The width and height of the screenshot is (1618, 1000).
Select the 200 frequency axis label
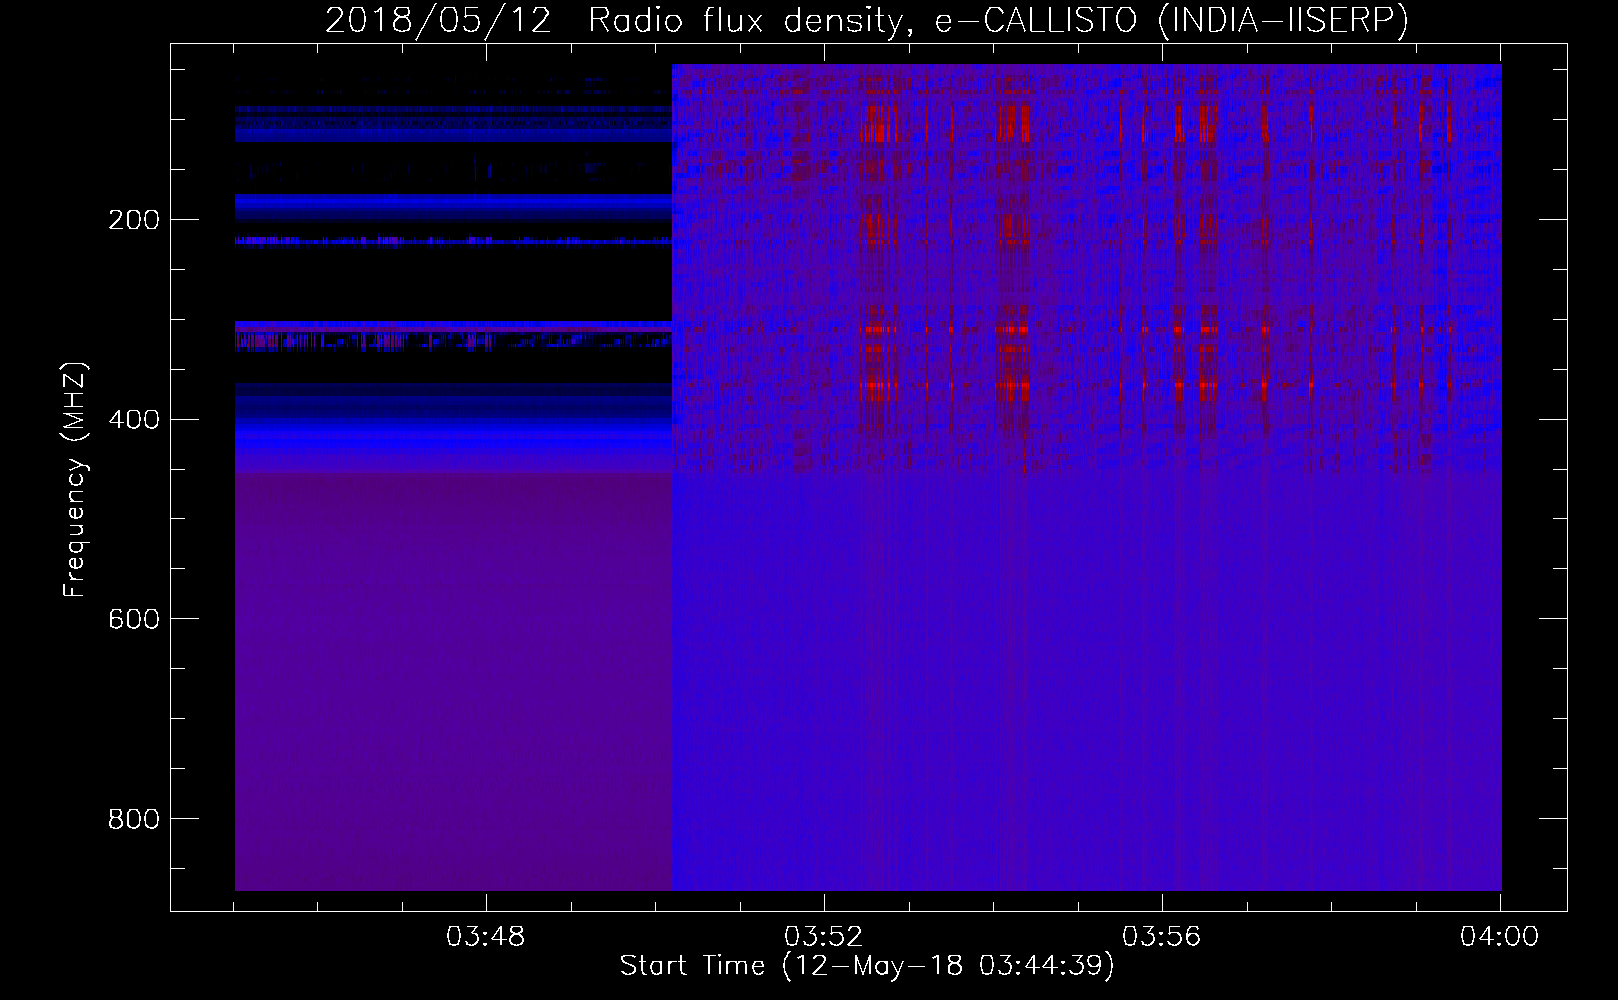(x=134, y=220)
